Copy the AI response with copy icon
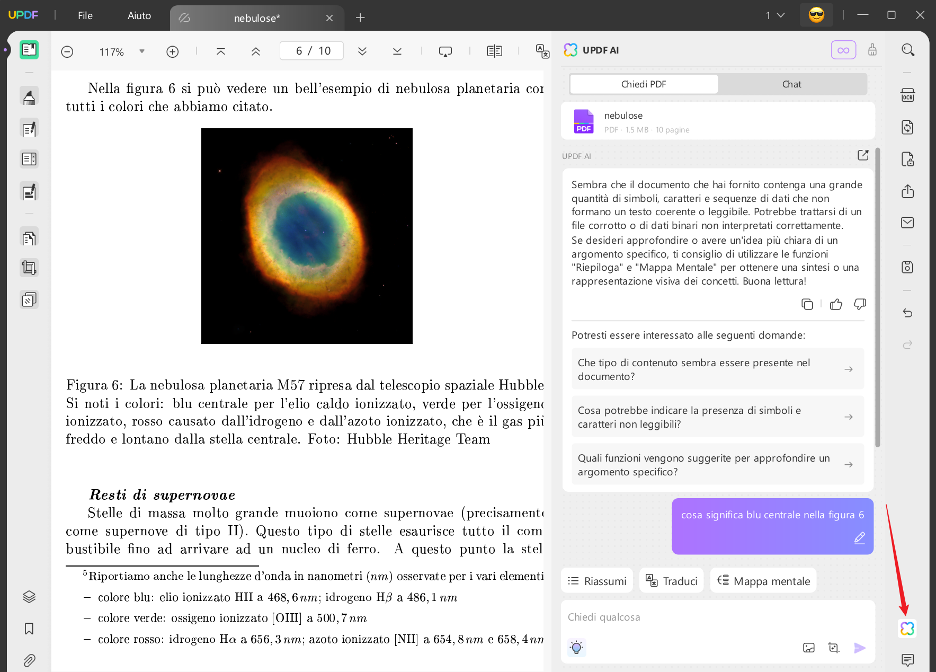The image size is (936, 672). [808, 304]
